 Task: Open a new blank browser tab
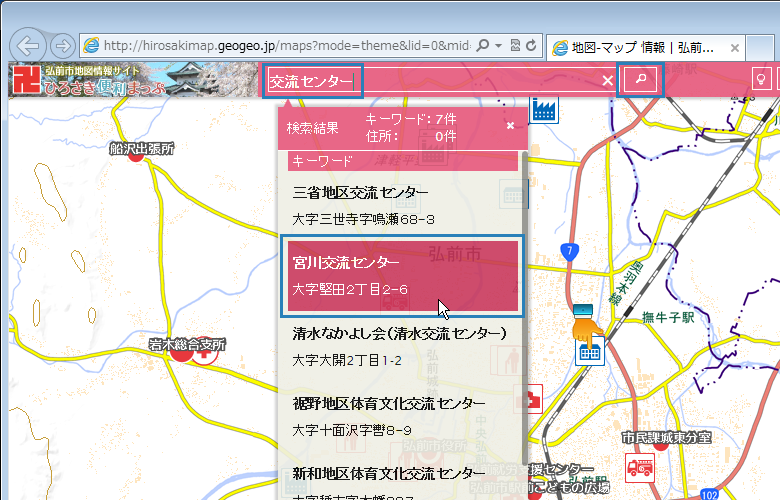click(x=760, y=48)
